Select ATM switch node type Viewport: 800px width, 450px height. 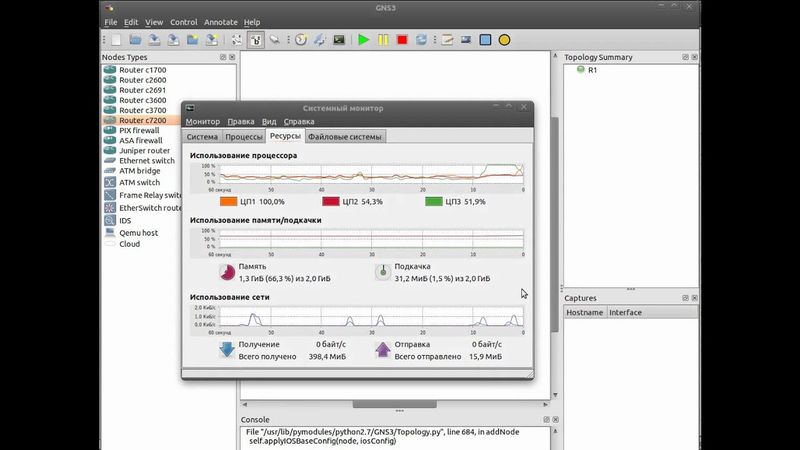[140, 182]
